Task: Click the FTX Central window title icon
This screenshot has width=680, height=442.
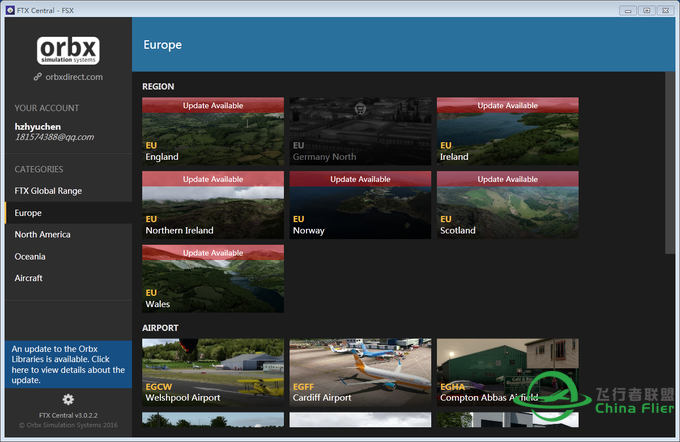Action: [x=10, y=10]
